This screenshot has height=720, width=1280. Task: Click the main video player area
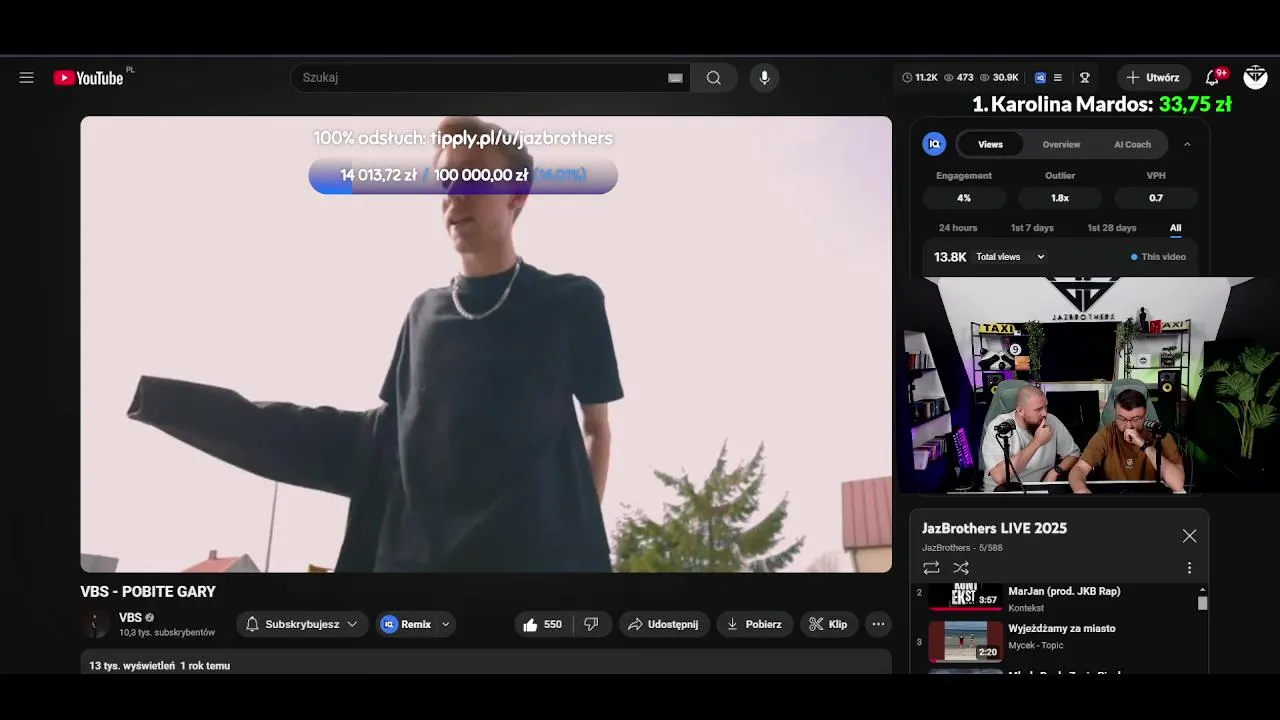click(486, 344)
